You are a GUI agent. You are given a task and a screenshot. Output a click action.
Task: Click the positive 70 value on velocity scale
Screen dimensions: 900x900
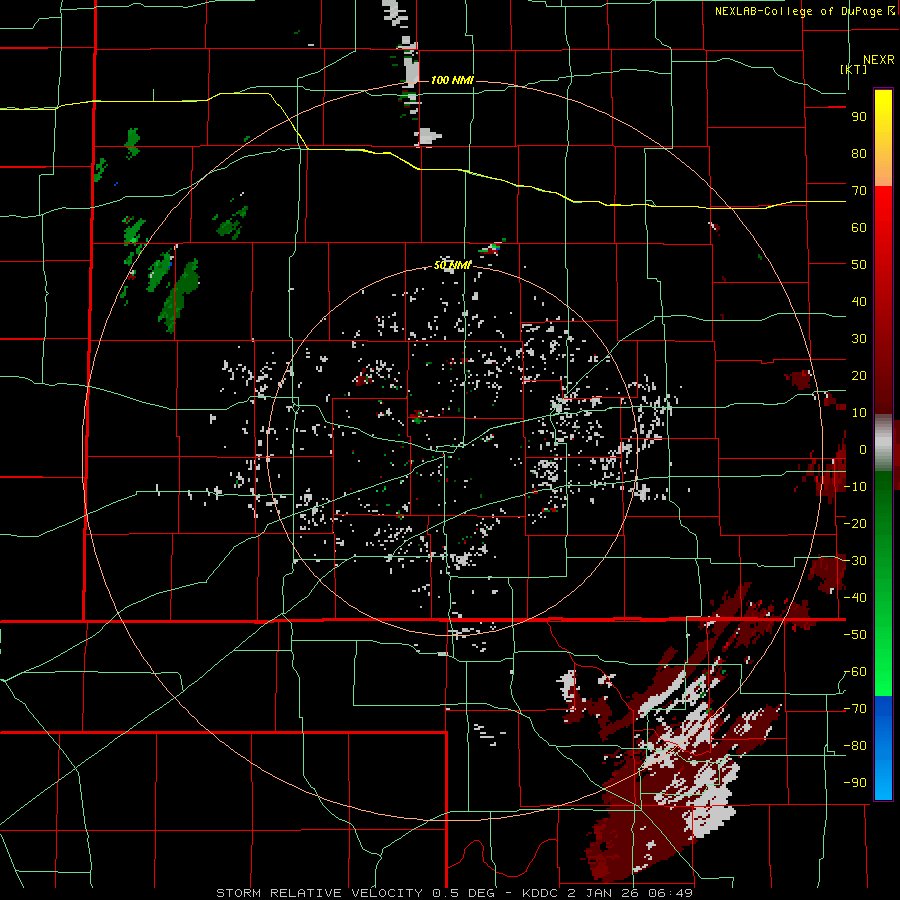859,191
